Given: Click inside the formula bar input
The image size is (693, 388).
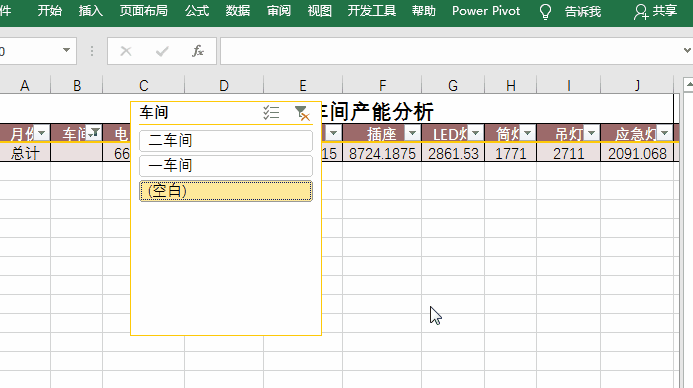Looking at the screenshot, I should (x=450, y=51).
